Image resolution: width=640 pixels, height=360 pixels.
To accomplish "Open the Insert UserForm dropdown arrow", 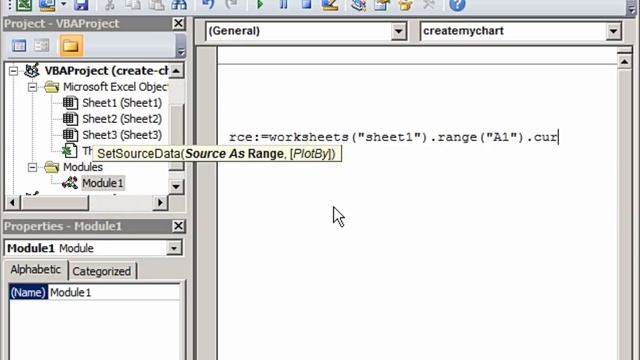I will (63, 5).
